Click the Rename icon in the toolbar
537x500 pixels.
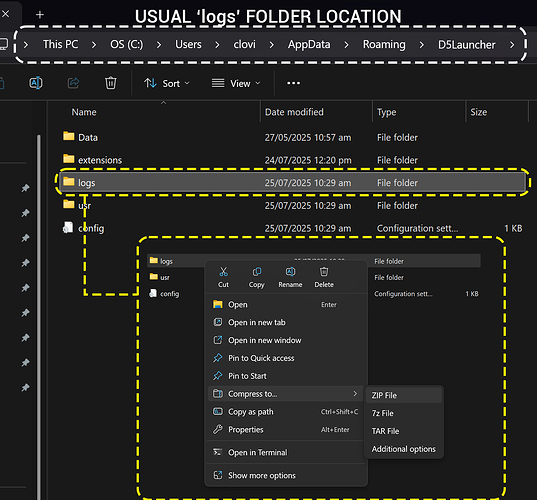click(x=36, y=83)
